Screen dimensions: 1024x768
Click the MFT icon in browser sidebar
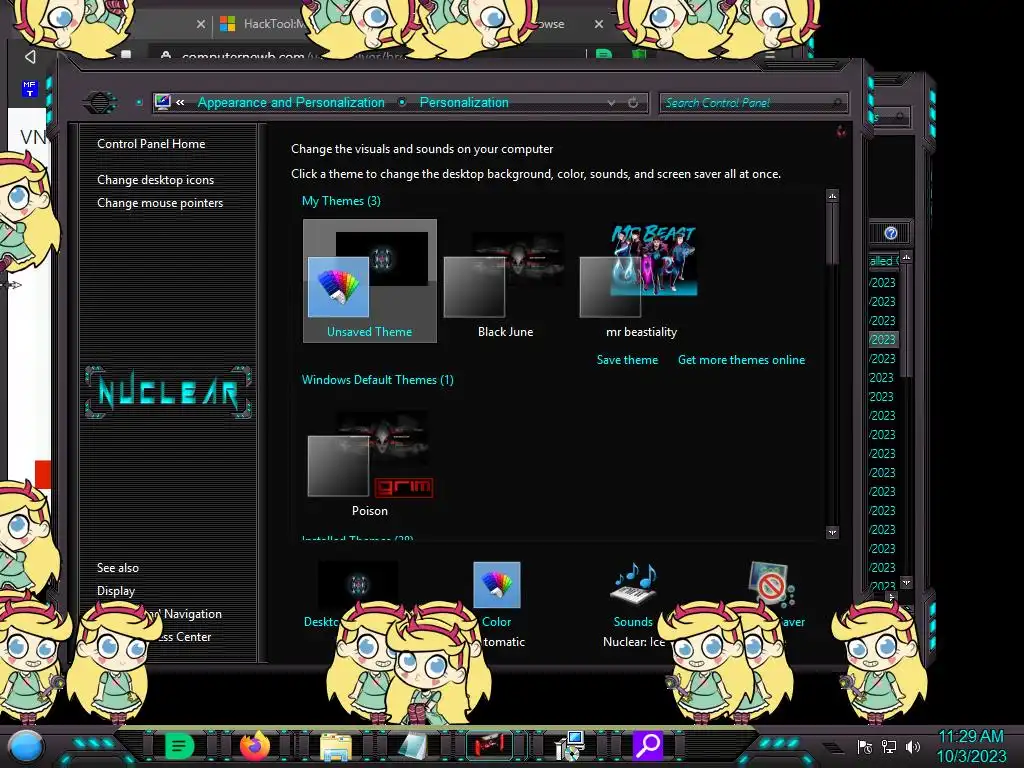[29, 88]
